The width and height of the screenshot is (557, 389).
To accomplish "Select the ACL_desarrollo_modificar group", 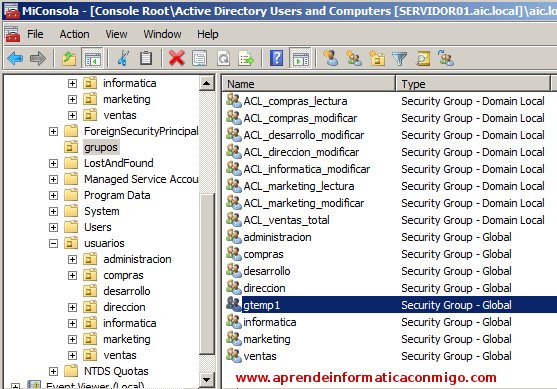I will 304,135.
